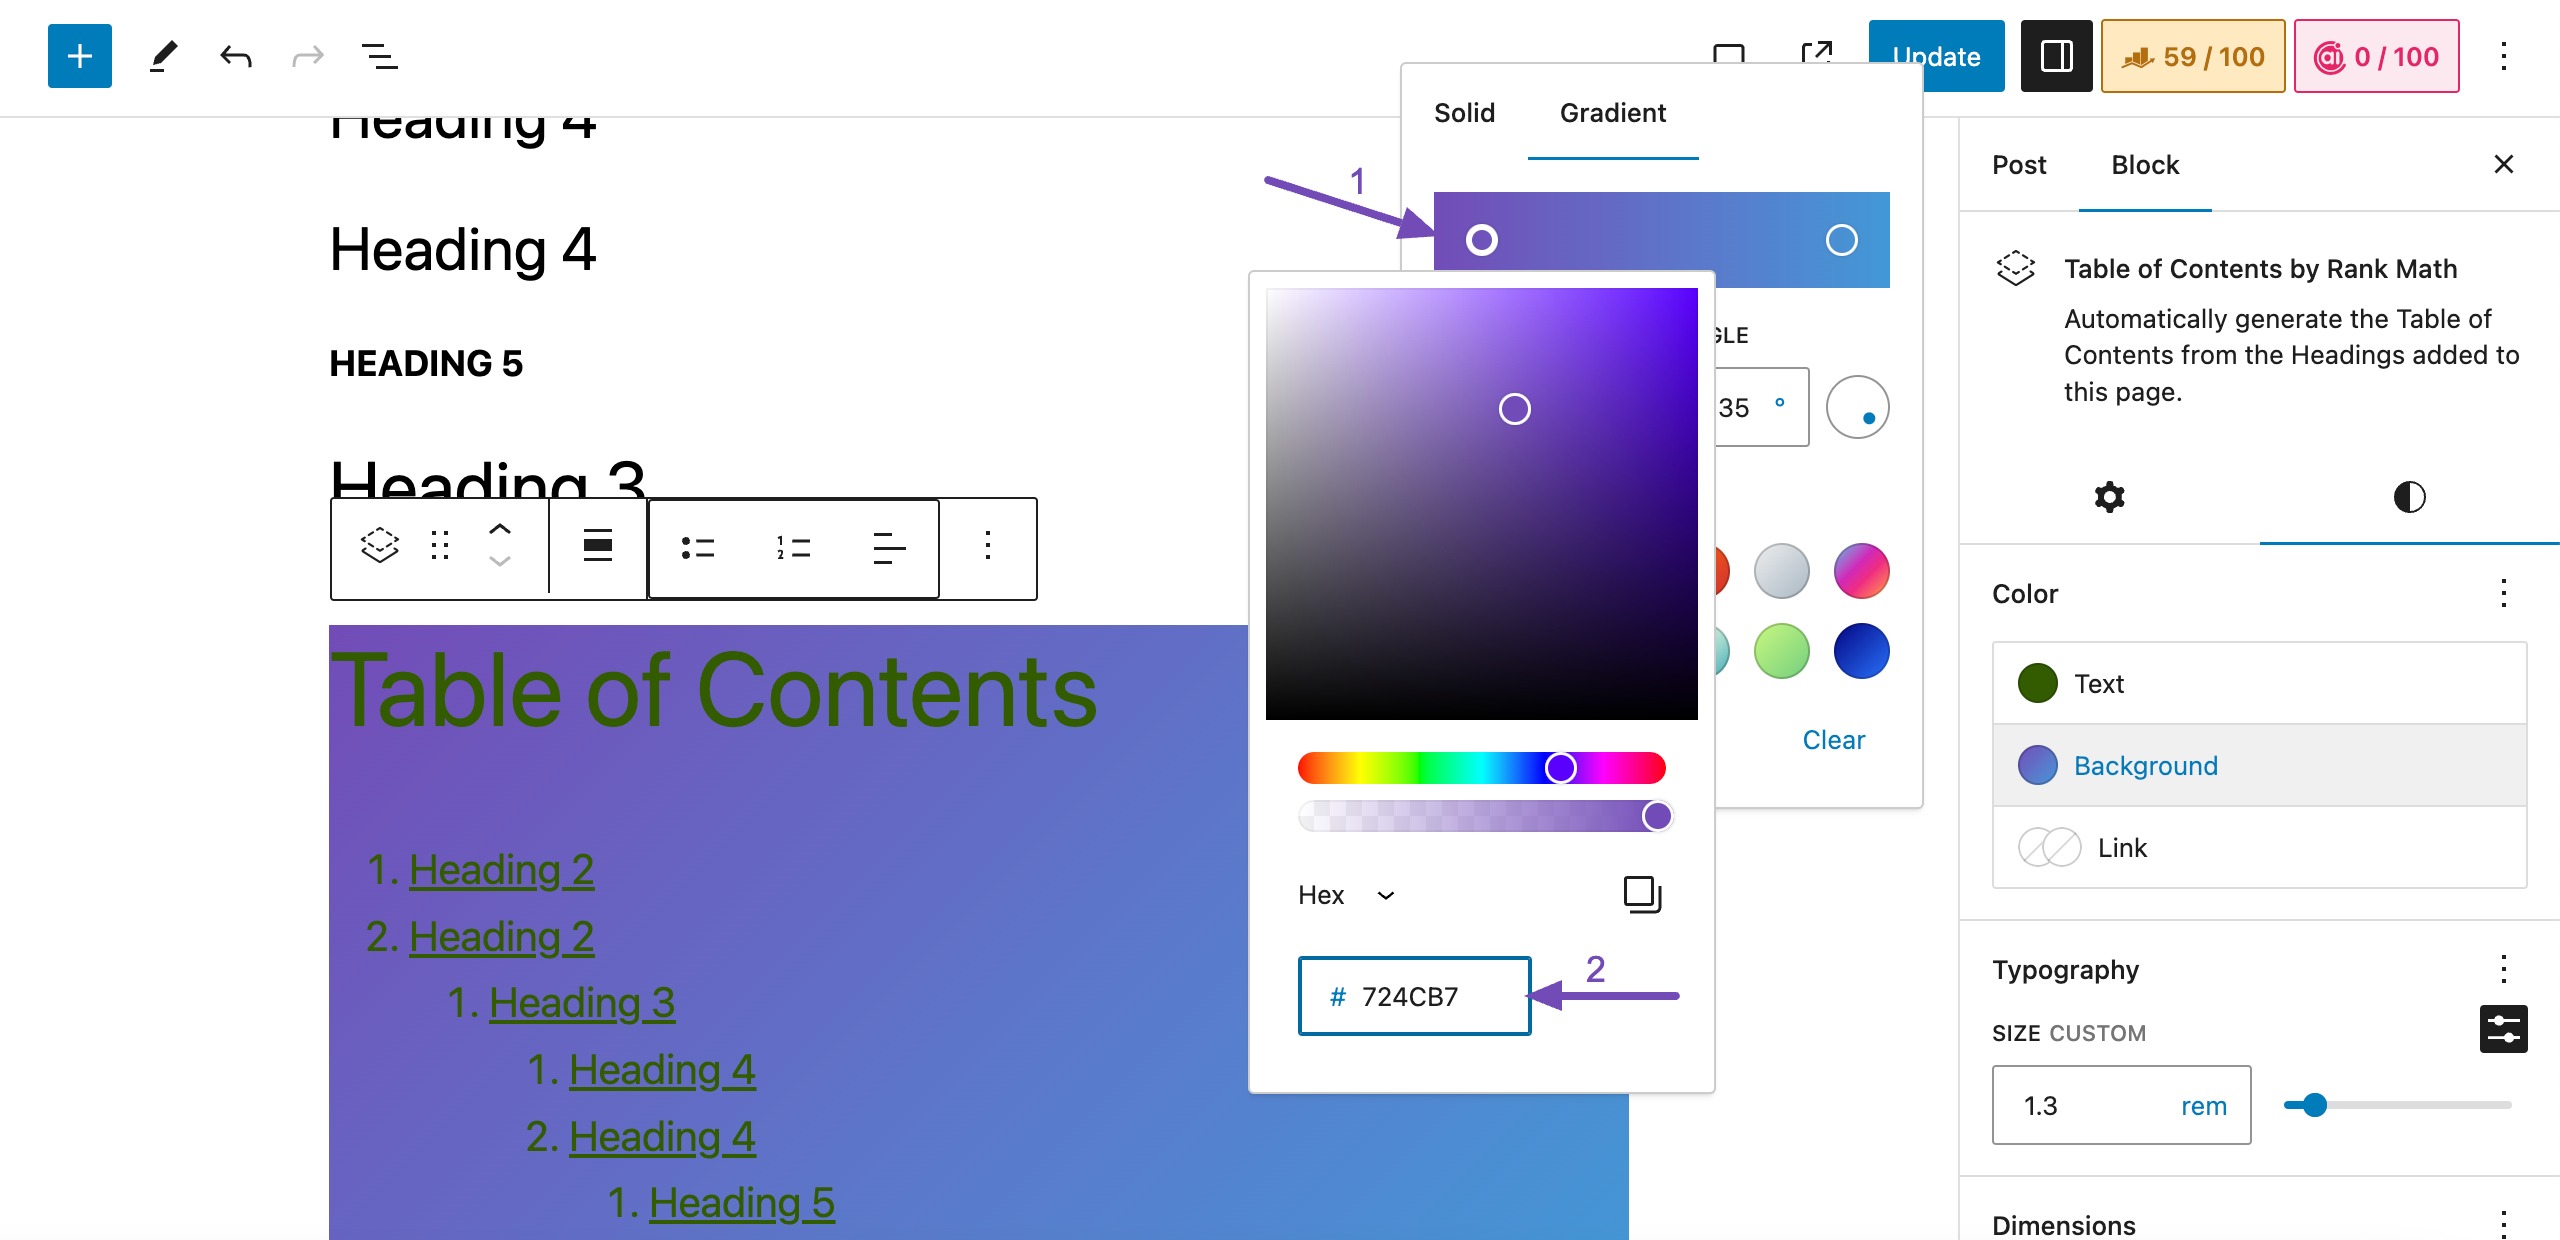Click the Table of Contents block icon
Screen dimensions: 2560x1240
2018,269
